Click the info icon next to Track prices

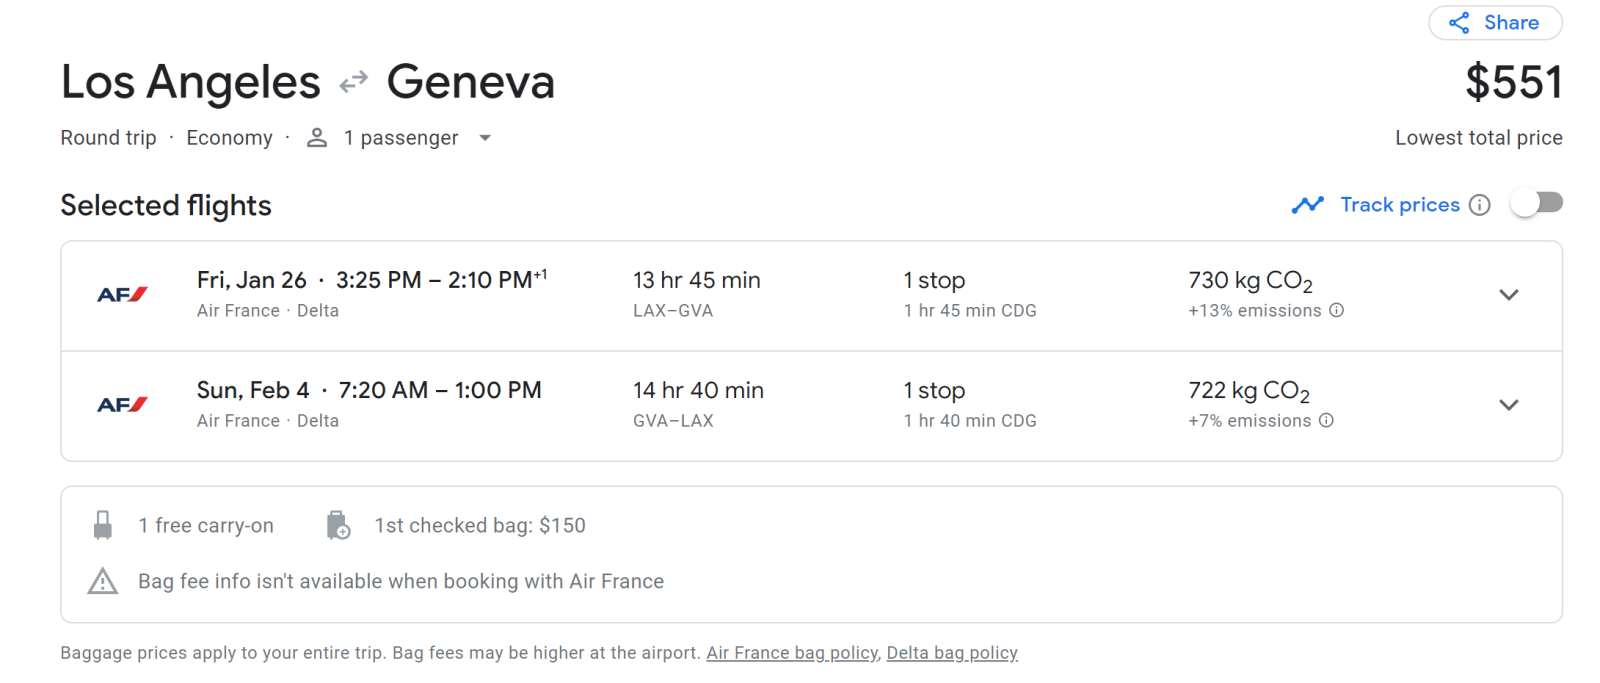point(1480,205)
